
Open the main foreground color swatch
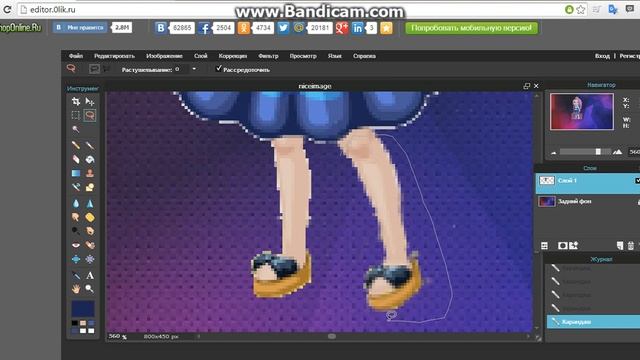(x=83, y=309)
